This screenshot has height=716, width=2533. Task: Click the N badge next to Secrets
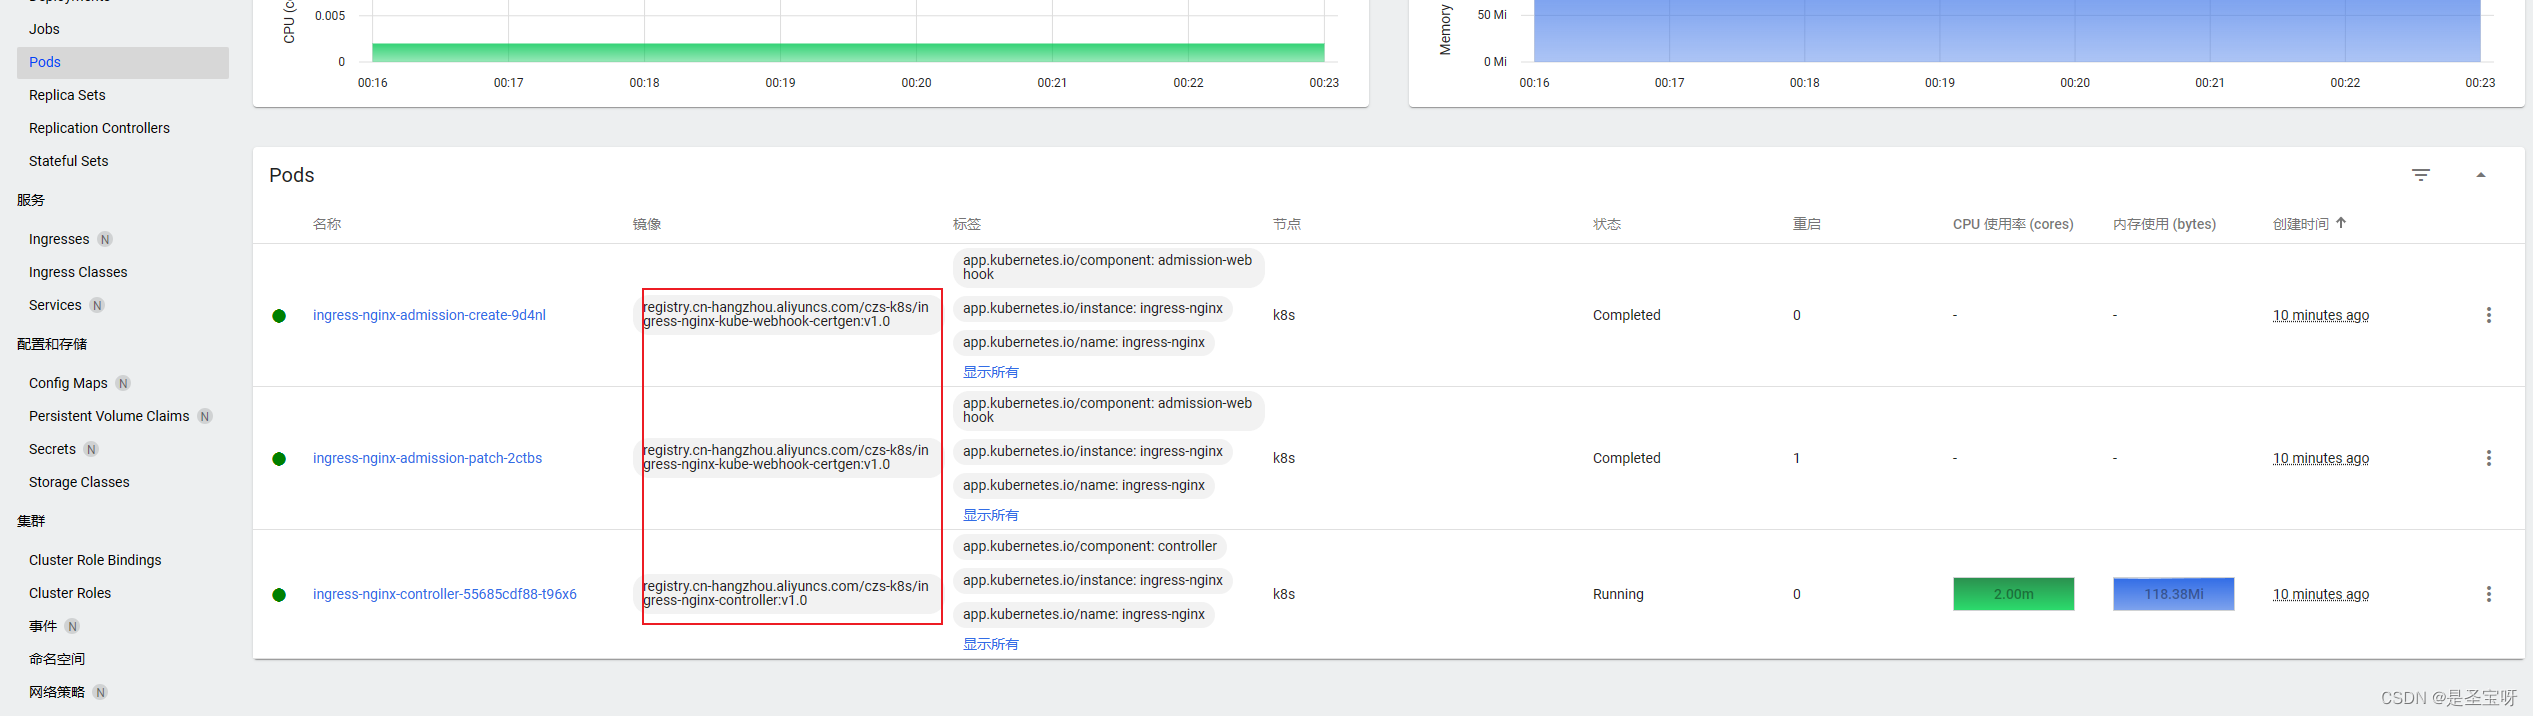coord(91,449)
